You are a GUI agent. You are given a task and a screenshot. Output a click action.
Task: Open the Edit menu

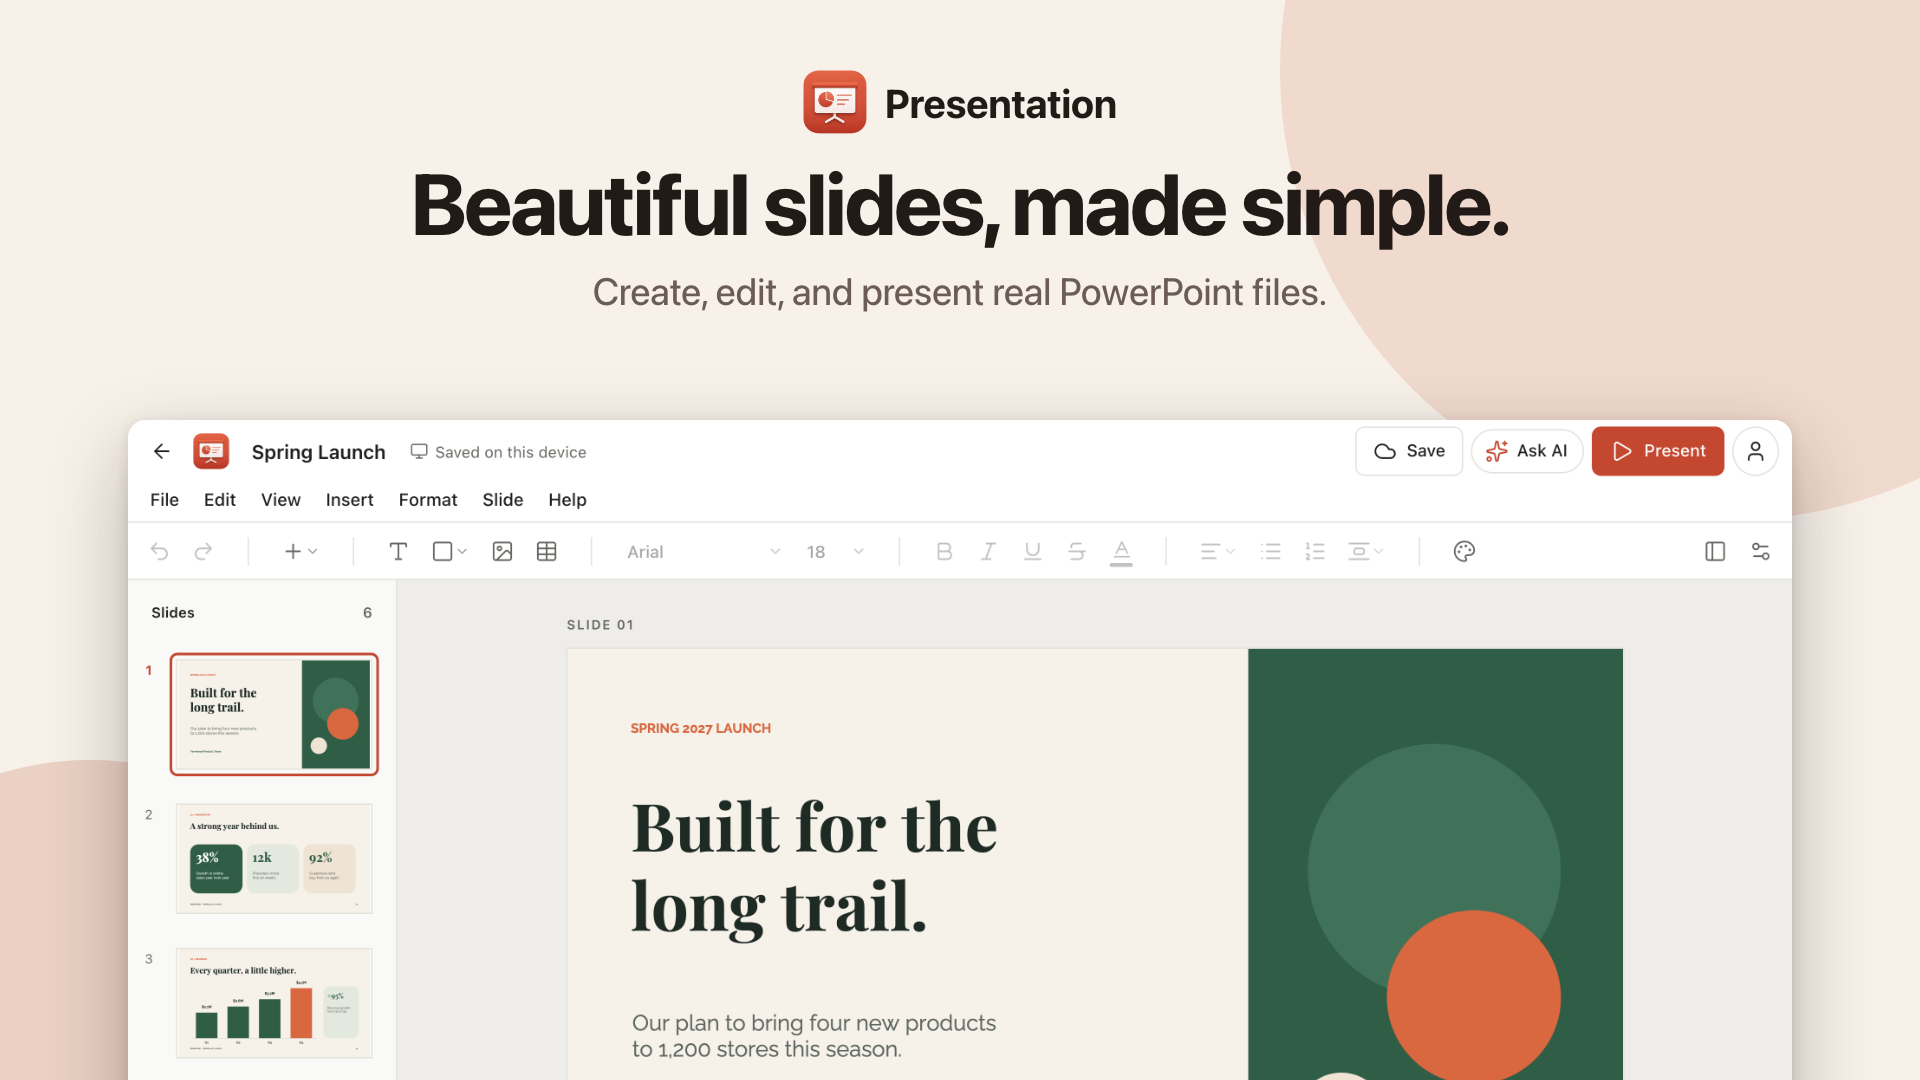click(219, 499)
